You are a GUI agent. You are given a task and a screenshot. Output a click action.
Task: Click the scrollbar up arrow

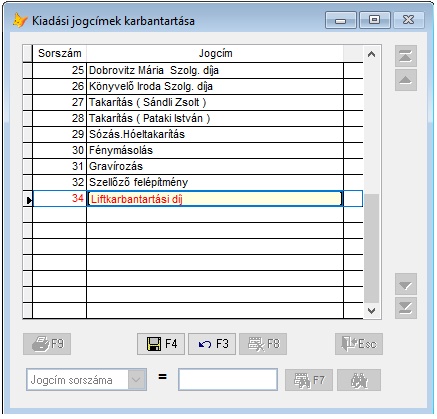coord(371,54)
